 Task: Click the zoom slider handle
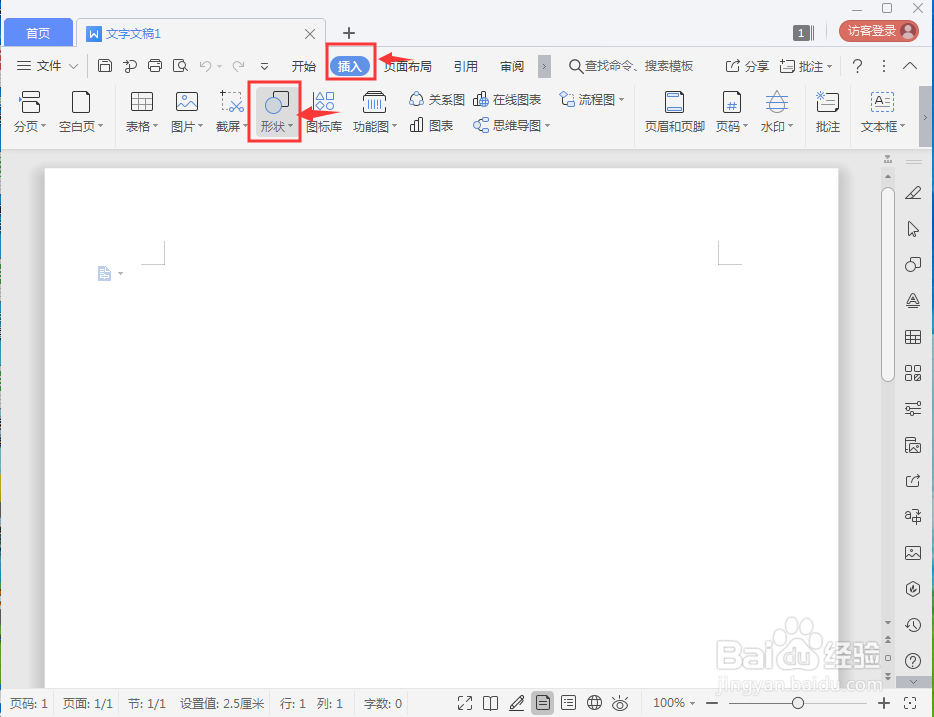798,703
